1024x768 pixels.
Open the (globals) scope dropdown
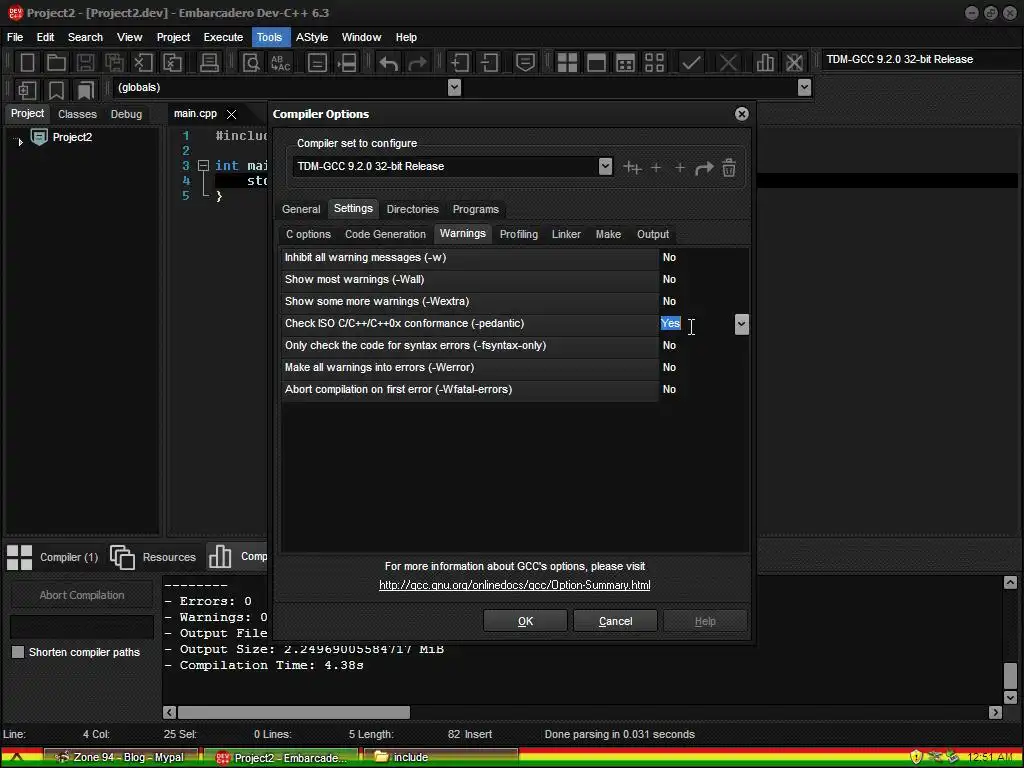(x=455, y=88)
